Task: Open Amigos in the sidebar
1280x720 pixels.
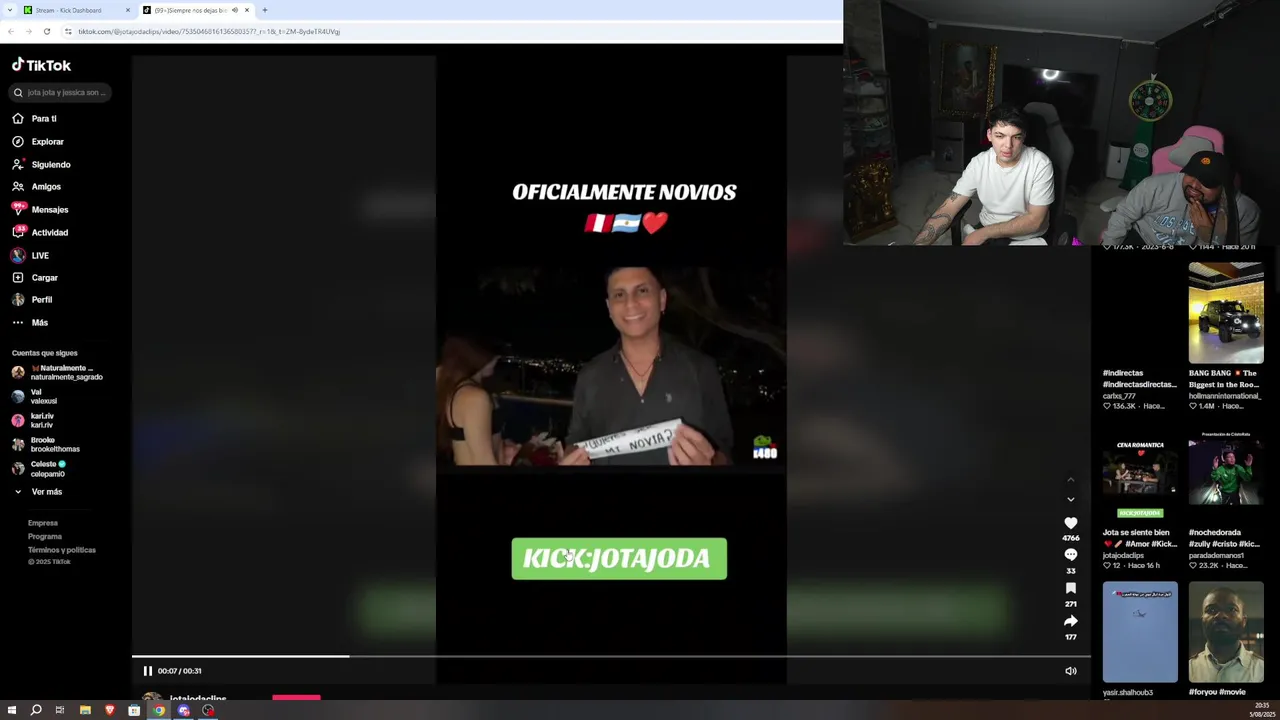Action: point(46,186)
